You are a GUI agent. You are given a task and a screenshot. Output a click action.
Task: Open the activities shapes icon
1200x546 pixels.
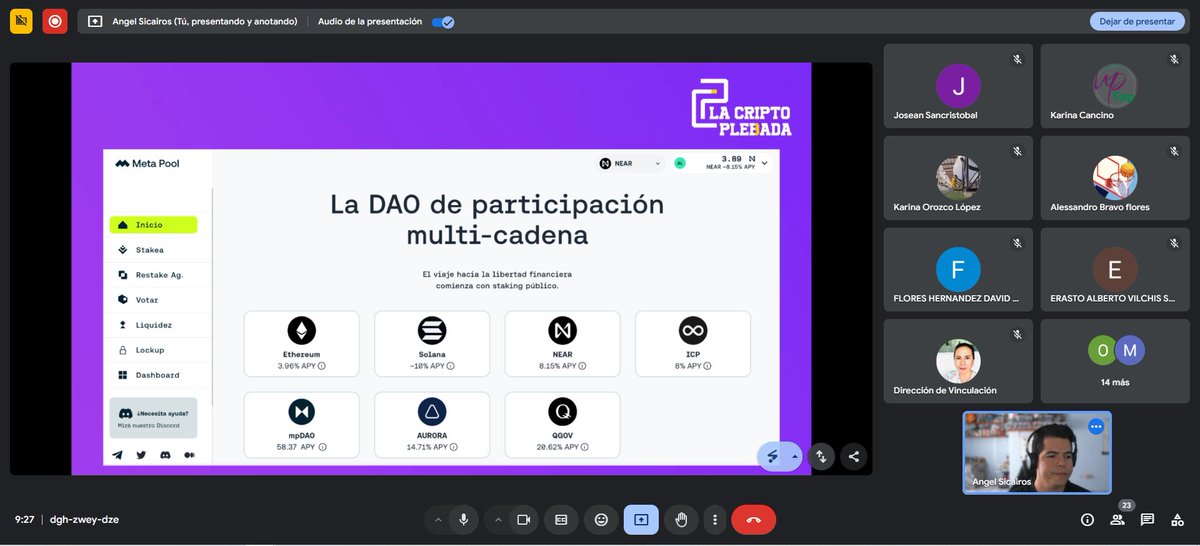point(1177,520)
